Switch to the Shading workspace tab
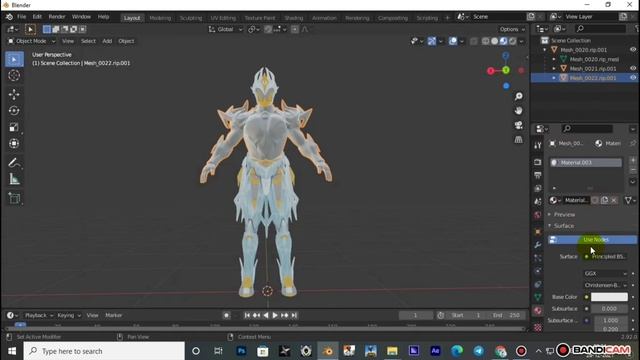Image resolution: width=640 pixels, height=360 pixels. pyautogui.click(x=294, y=18)
